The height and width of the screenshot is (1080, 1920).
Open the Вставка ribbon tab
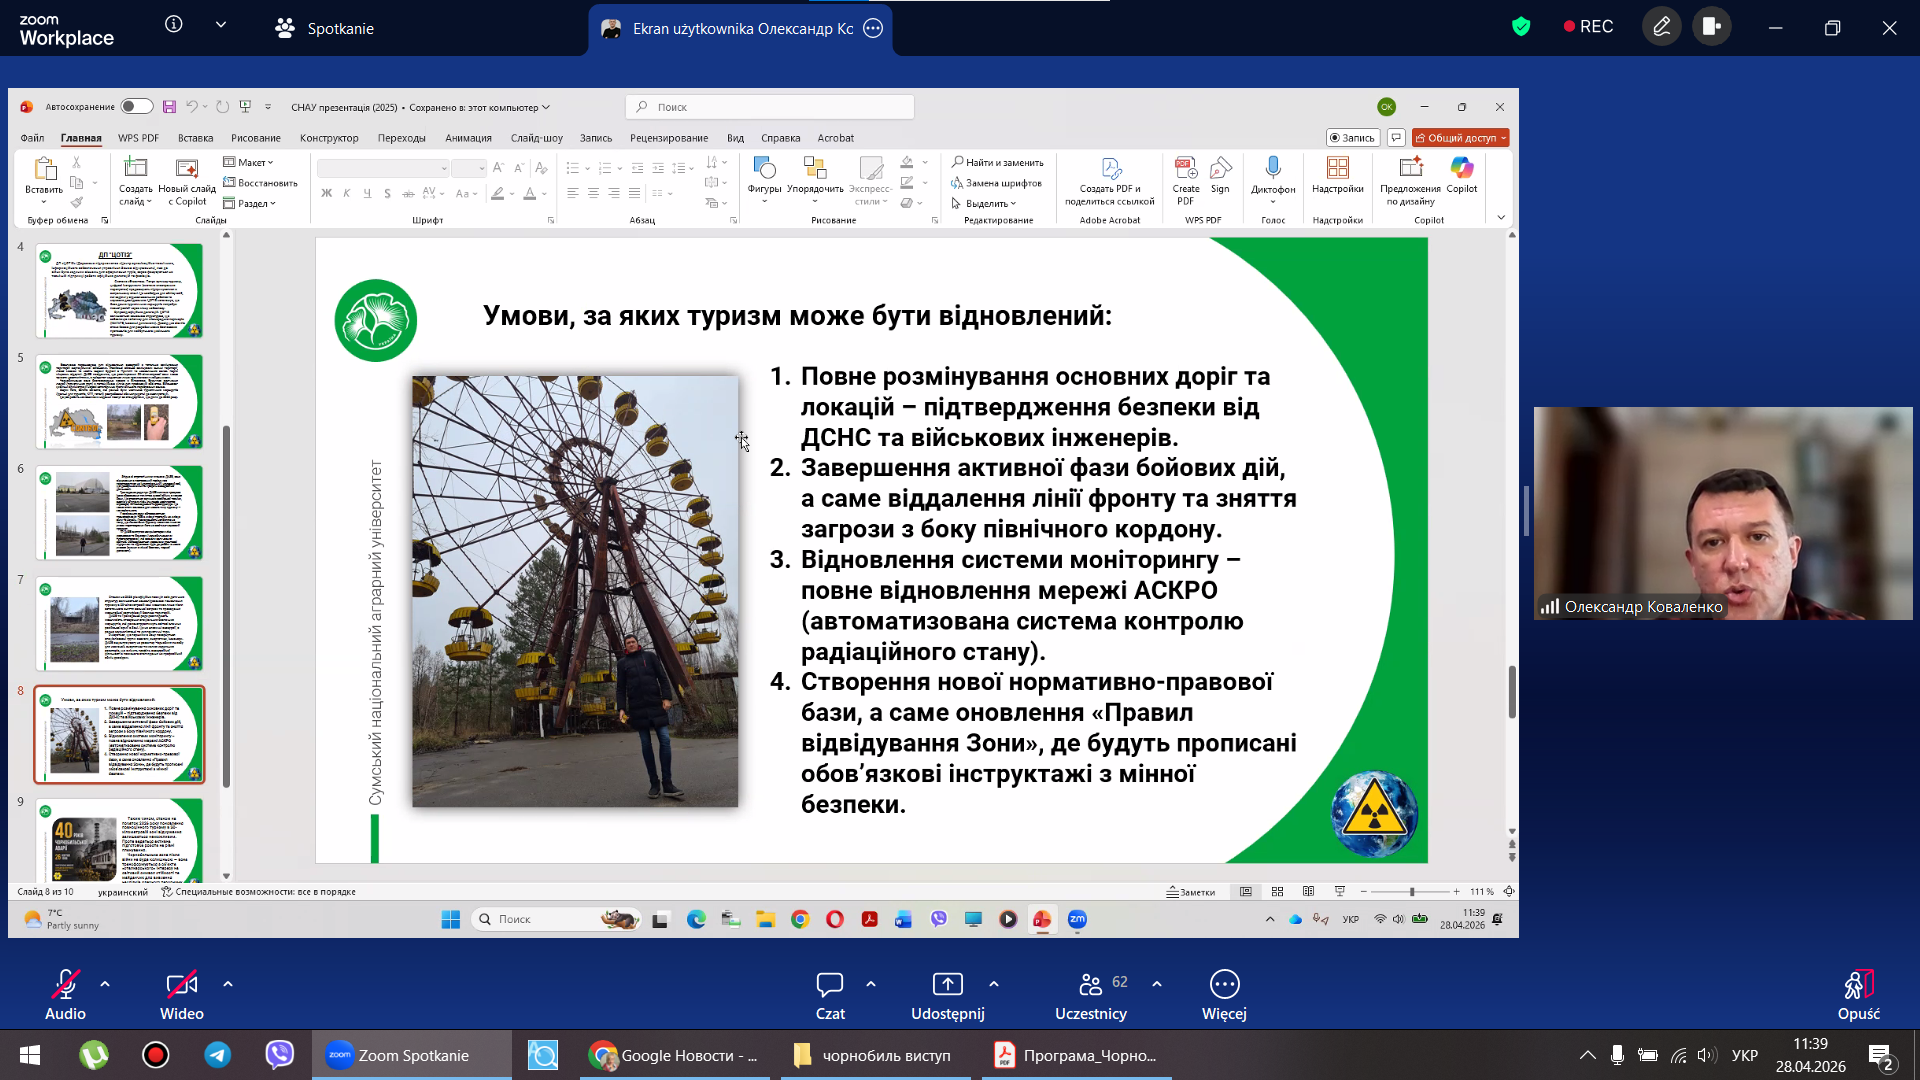pyautogui.click(x=195, y=138)
